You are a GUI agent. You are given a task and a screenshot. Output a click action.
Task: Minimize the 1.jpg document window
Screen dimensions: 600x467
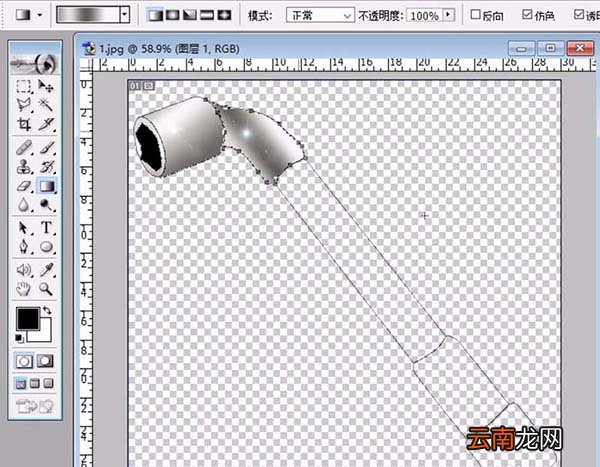pyautogui.click(x=521, y=49)
